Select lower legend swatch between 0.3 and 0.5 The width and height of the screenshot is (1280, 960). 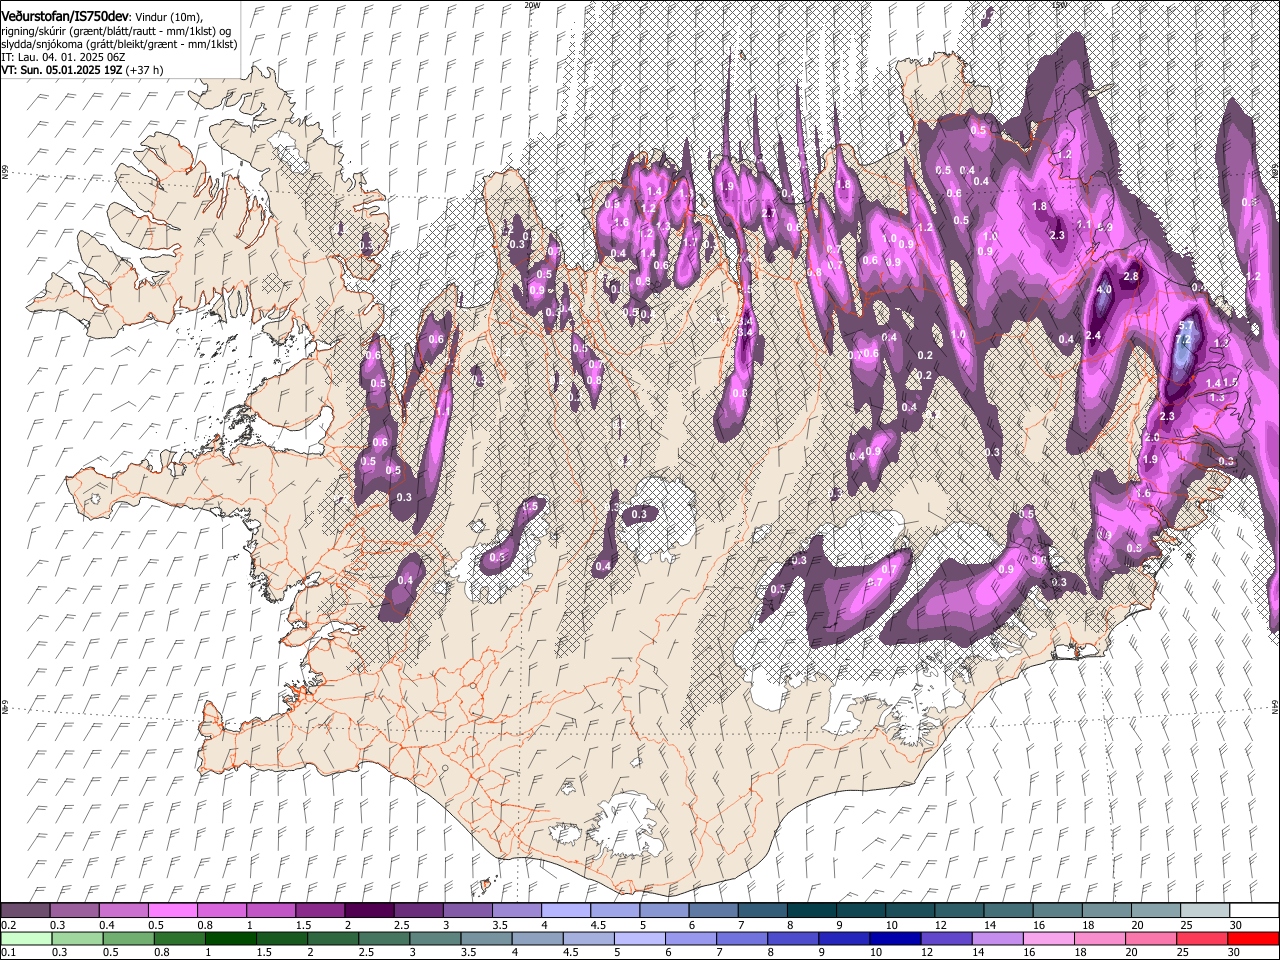pos(77,938)
